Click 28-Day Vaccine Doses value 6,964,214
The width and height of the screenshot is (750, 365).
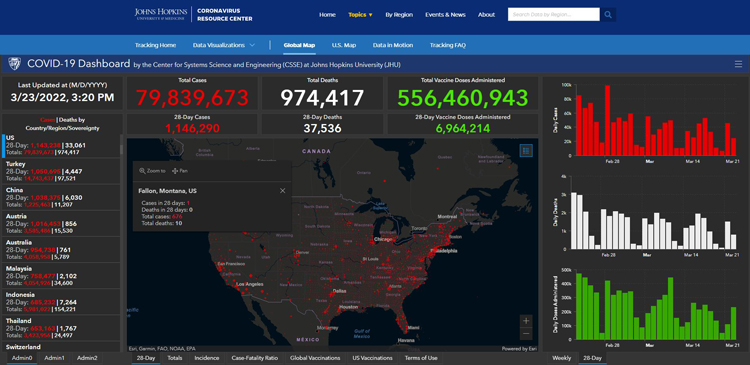coord(463,128)
